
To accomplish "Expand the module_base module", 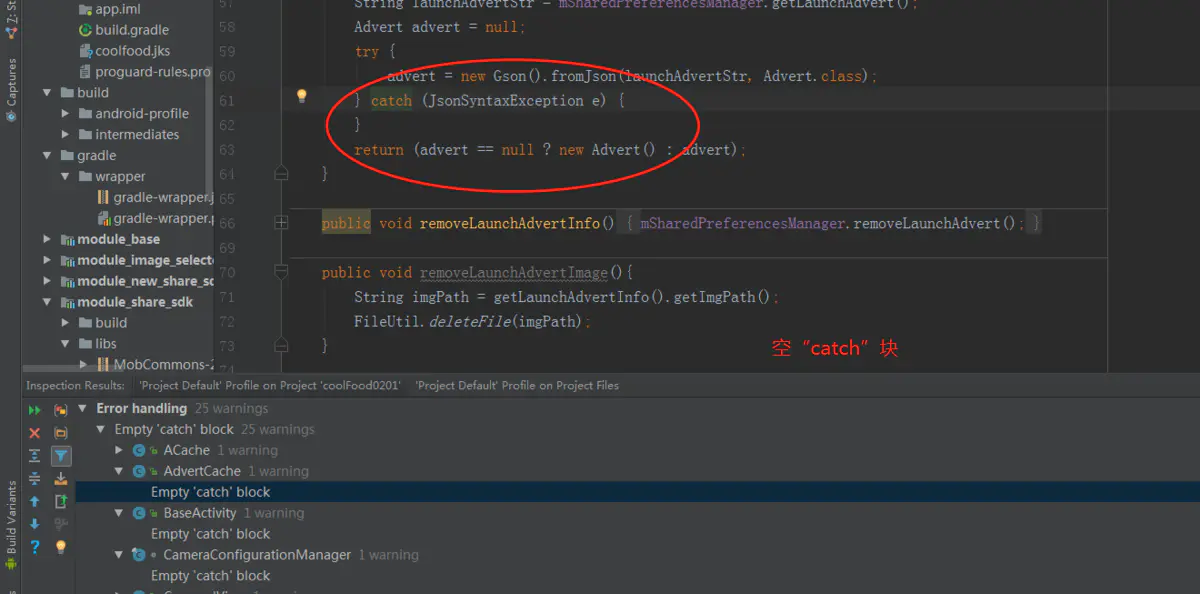I will pyautogui.click(x=47, y=240).
